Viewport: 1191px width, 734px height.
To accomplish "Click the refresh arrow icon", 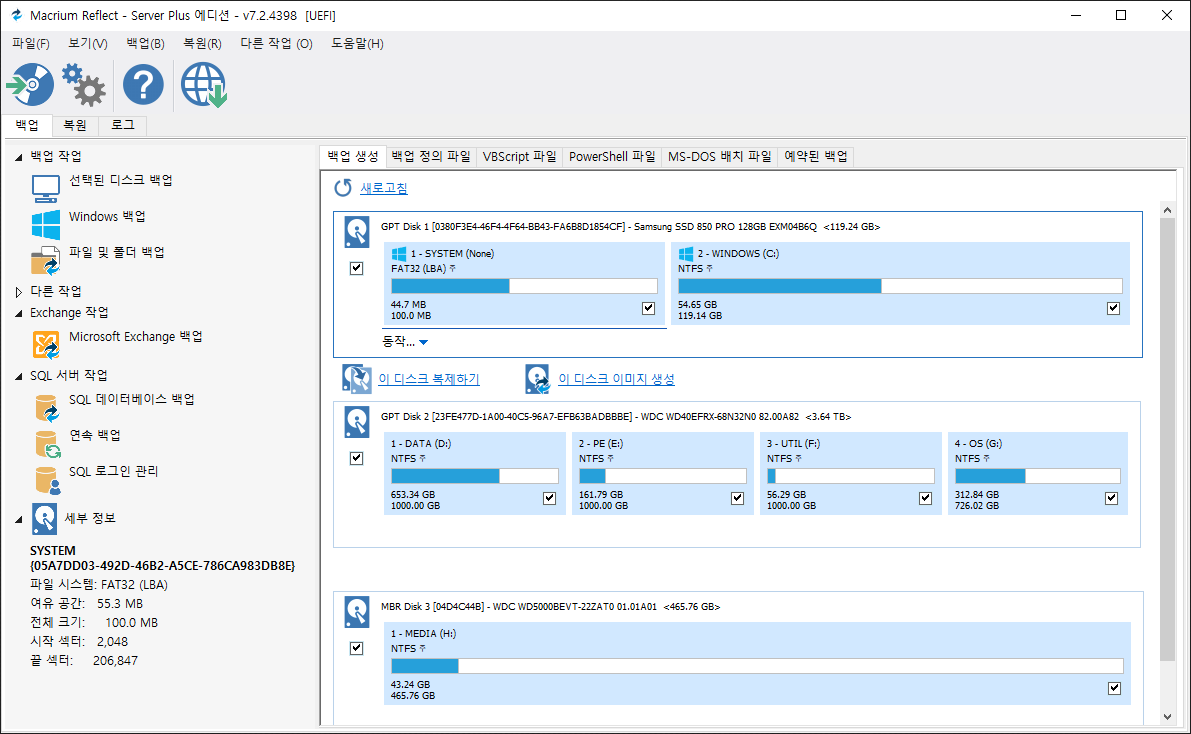I will [343, 188].
